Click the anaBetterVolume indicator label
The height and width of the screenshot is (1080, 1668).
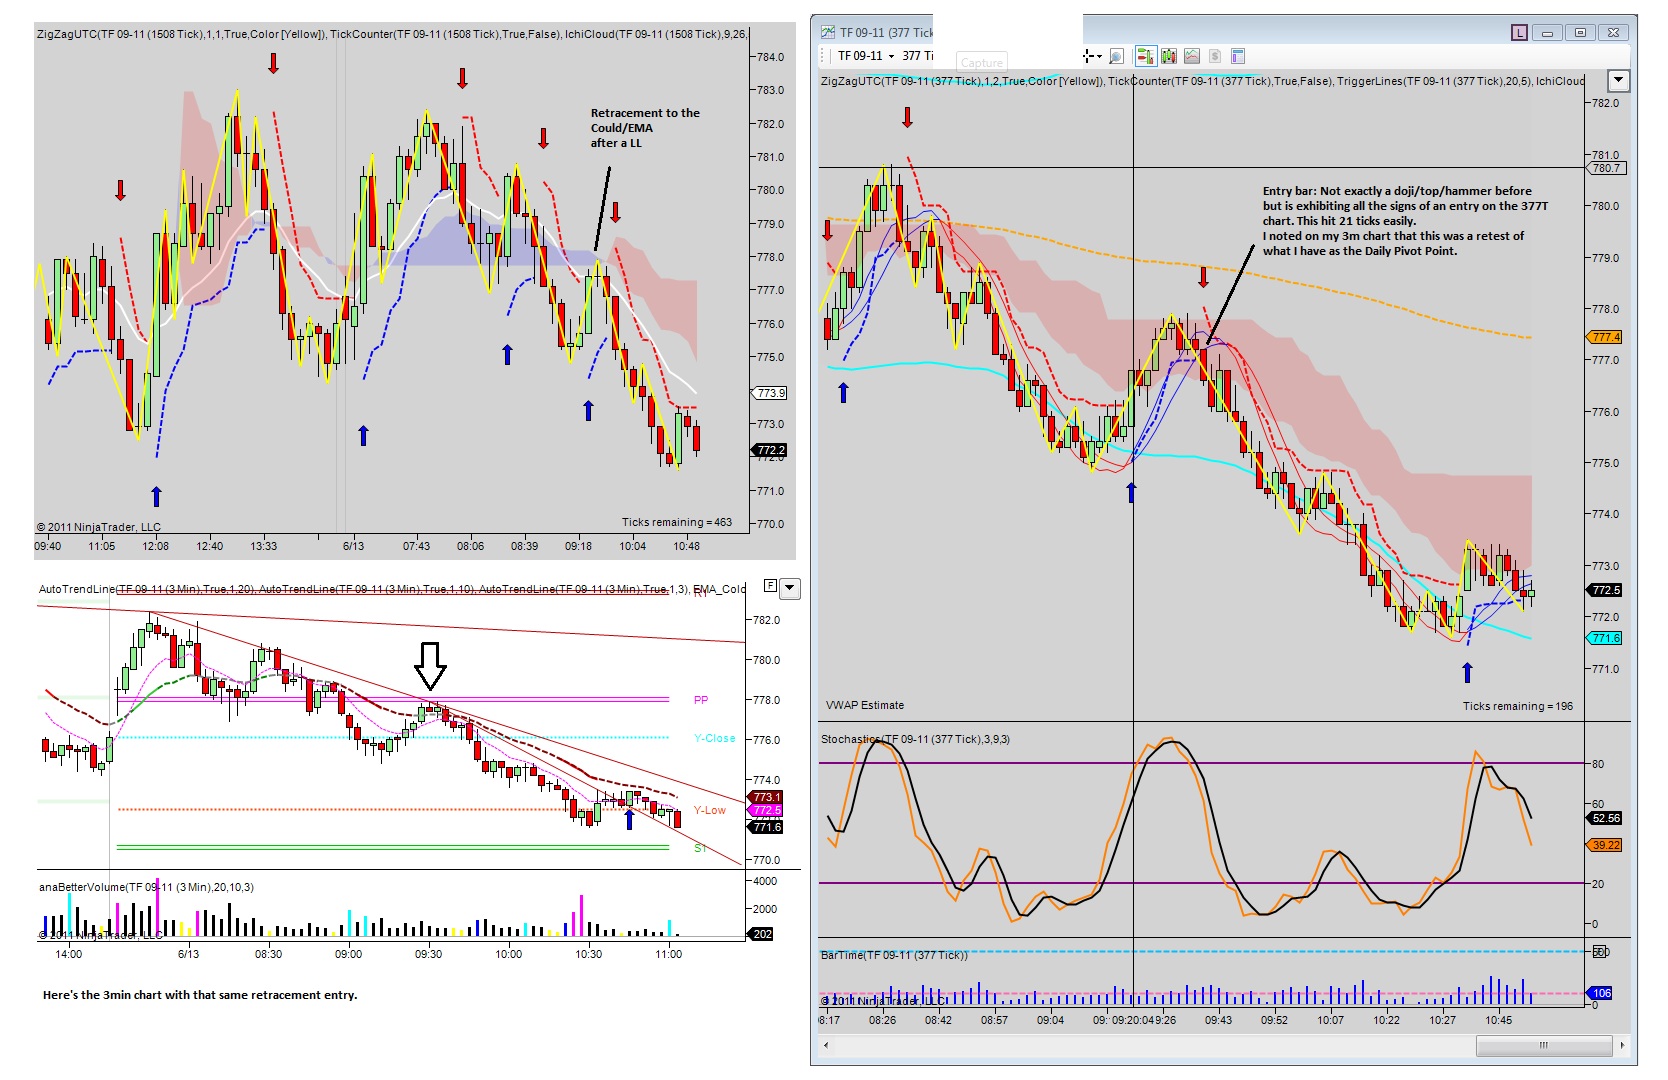[x=146, y=887]
